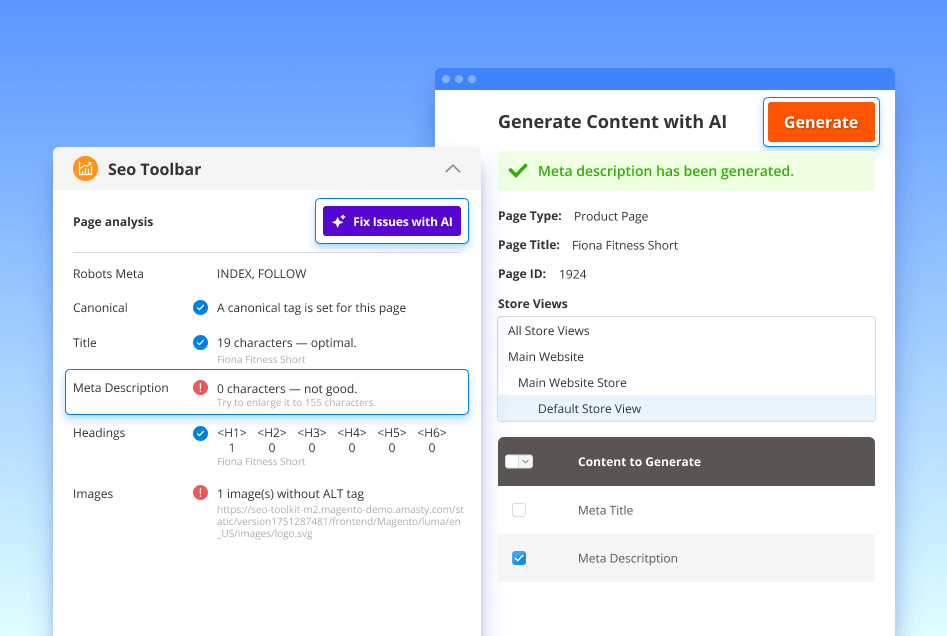Click the Headings blue checkmark status icon
Image resolution: width=947 pixels, height=636 pixels.
(200, 433)
